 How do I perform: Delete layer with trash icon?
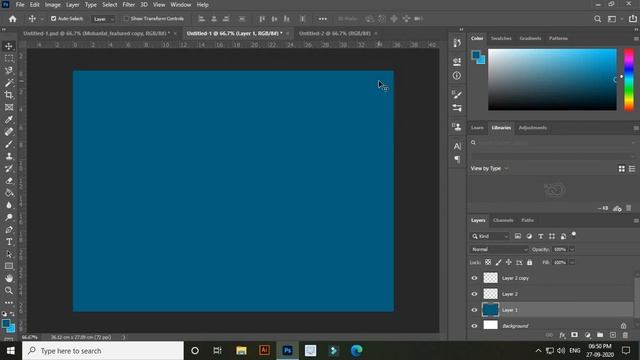pyautogui.click(x=625, y=335)
